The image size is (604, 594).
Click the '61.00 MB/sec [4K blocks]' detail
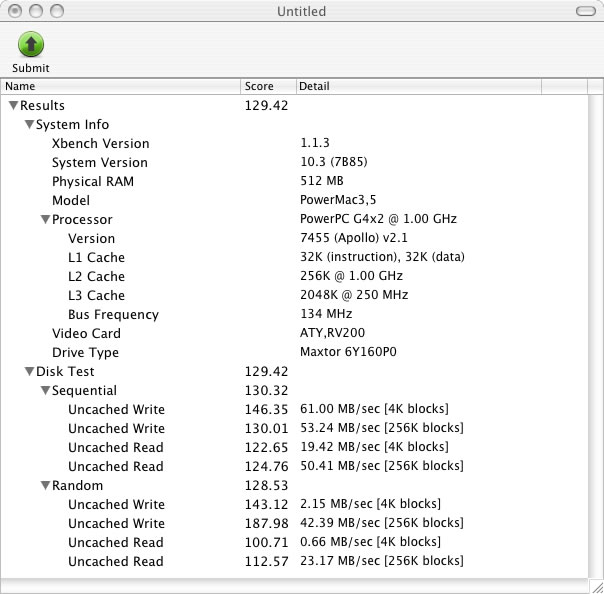374,409
